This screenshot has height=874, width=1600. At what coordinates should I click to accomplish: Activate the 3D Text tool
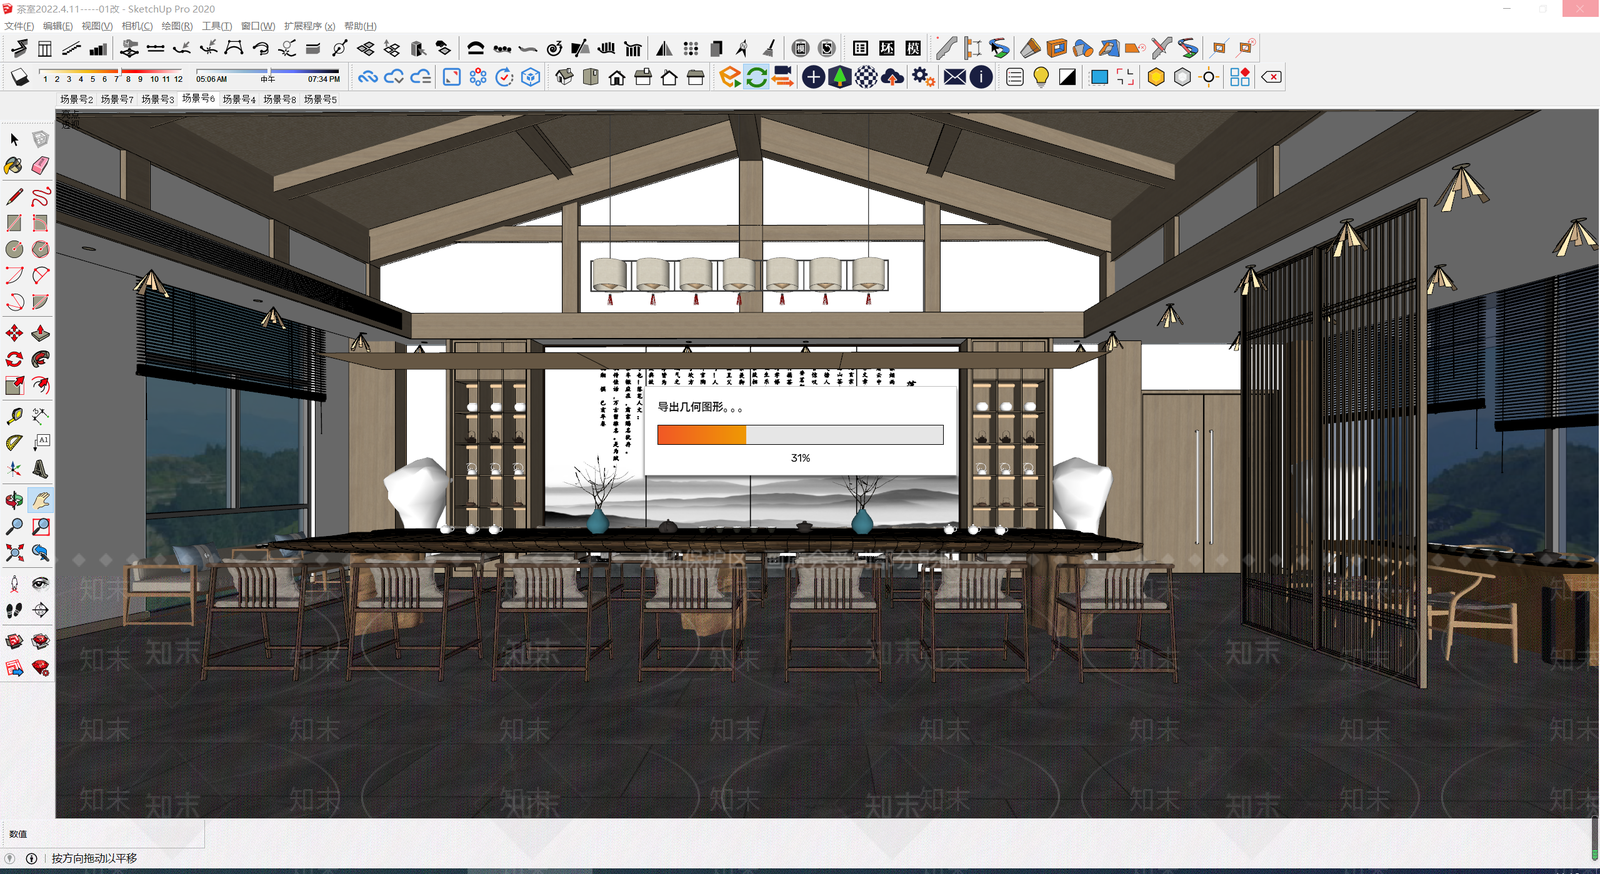[40, 468]
